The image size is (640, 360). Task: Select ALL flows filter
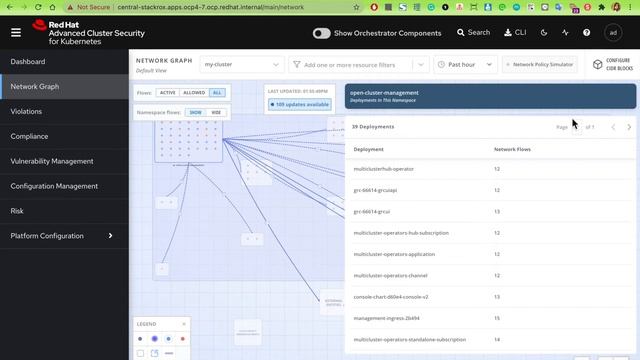pyautogui.click(x=217, y=93)
